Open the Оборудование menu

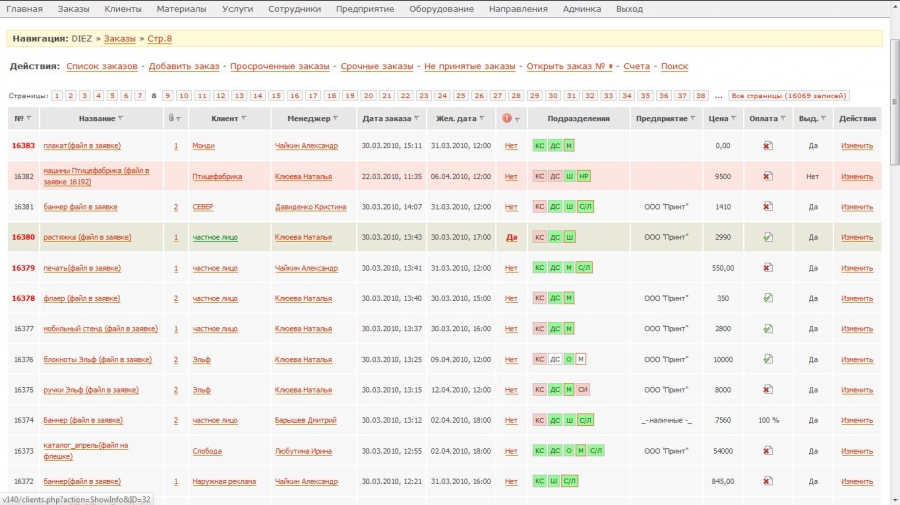click(441, 9)
